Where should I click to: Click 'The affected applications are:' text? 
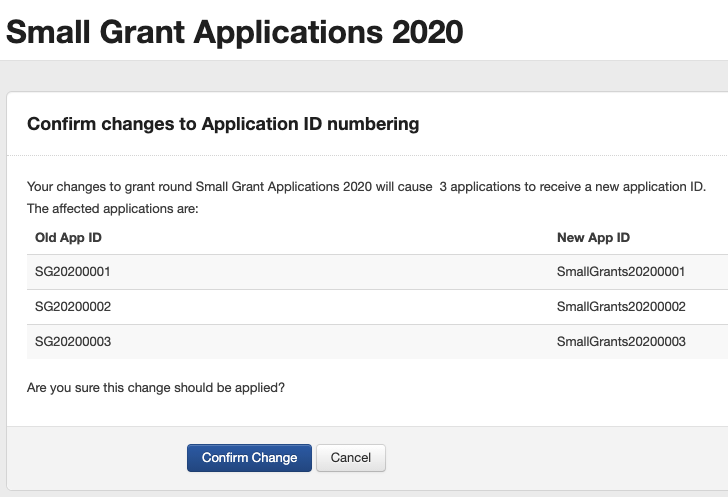pos(113,209)
